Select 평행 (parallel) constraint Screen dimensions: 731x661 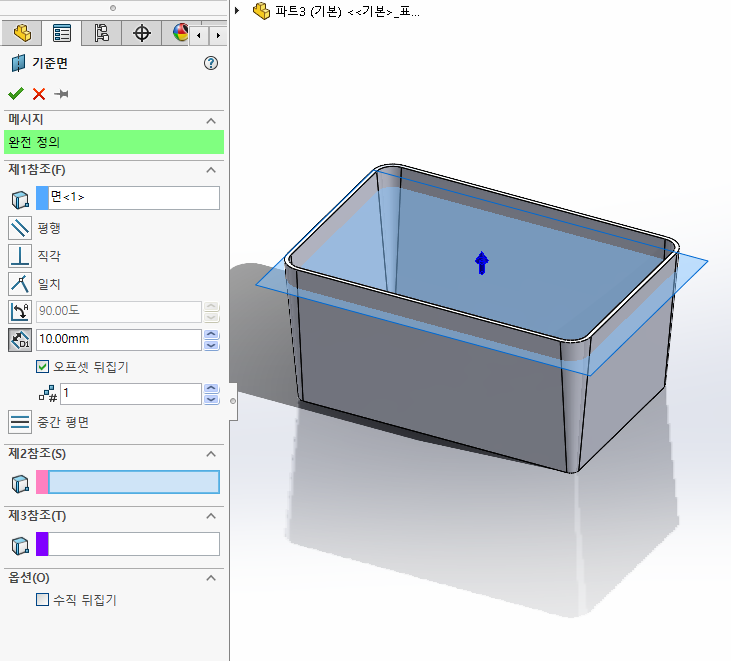coord(20,228)
